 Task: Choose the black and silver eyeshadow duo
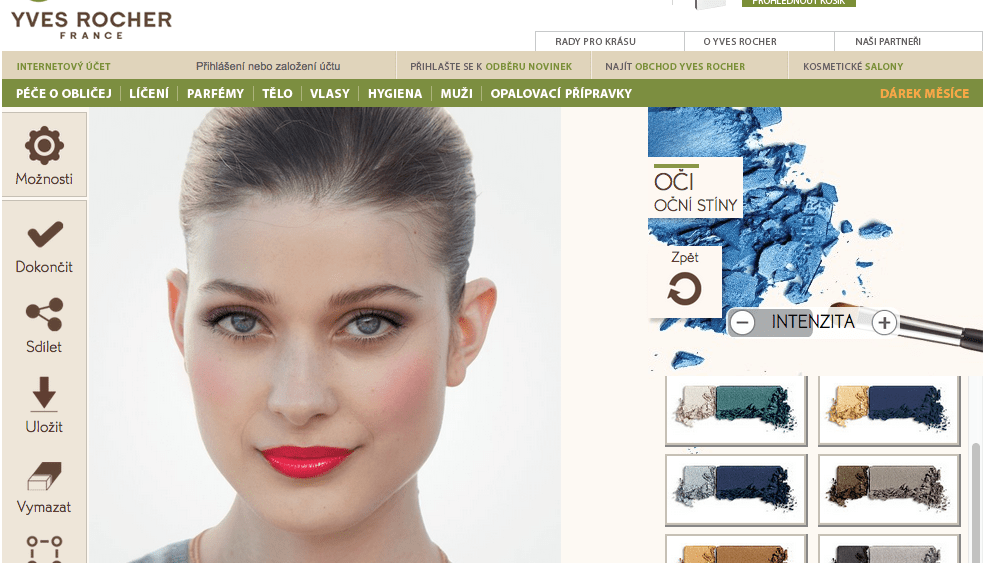pyautogui.click(x=889, y=549)
